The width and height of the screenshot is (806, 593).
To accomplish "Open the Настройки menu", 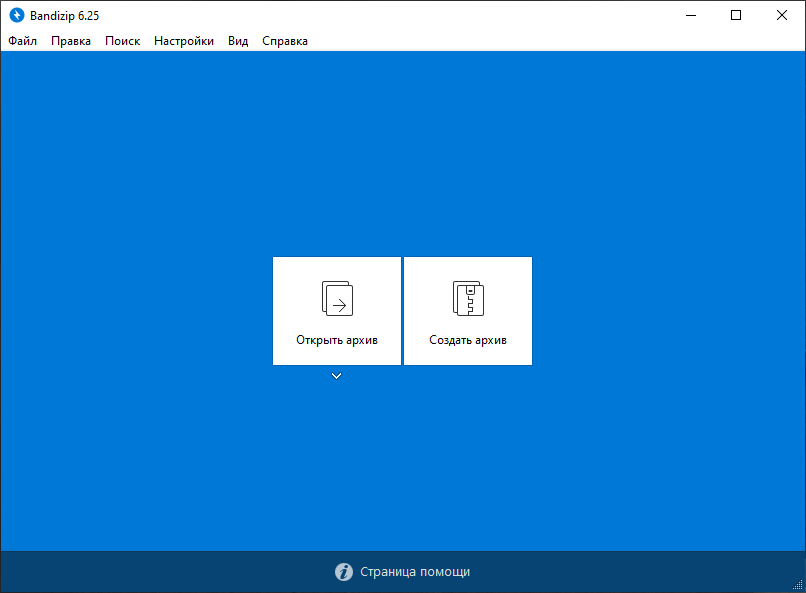I will pyautogui.click(x=184, y=41).
